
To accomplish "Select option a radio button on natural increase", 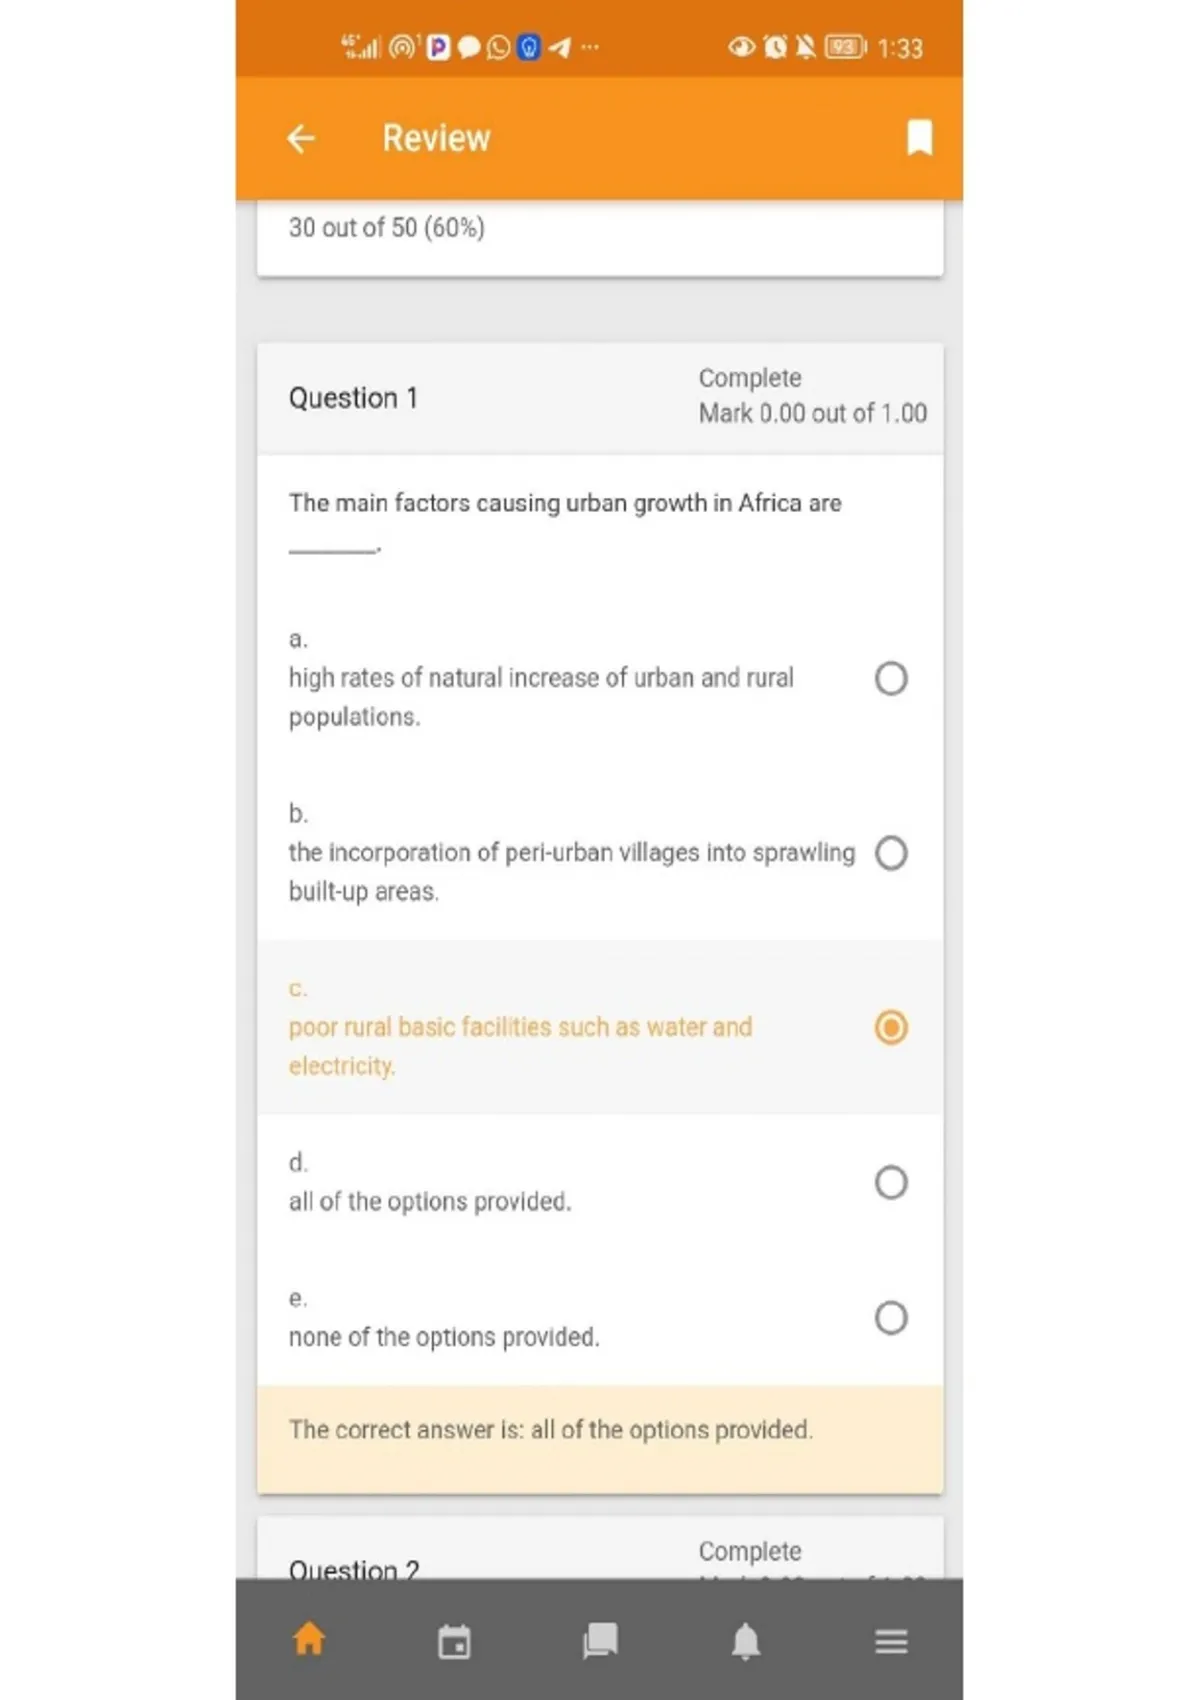I will click(891, 679).
